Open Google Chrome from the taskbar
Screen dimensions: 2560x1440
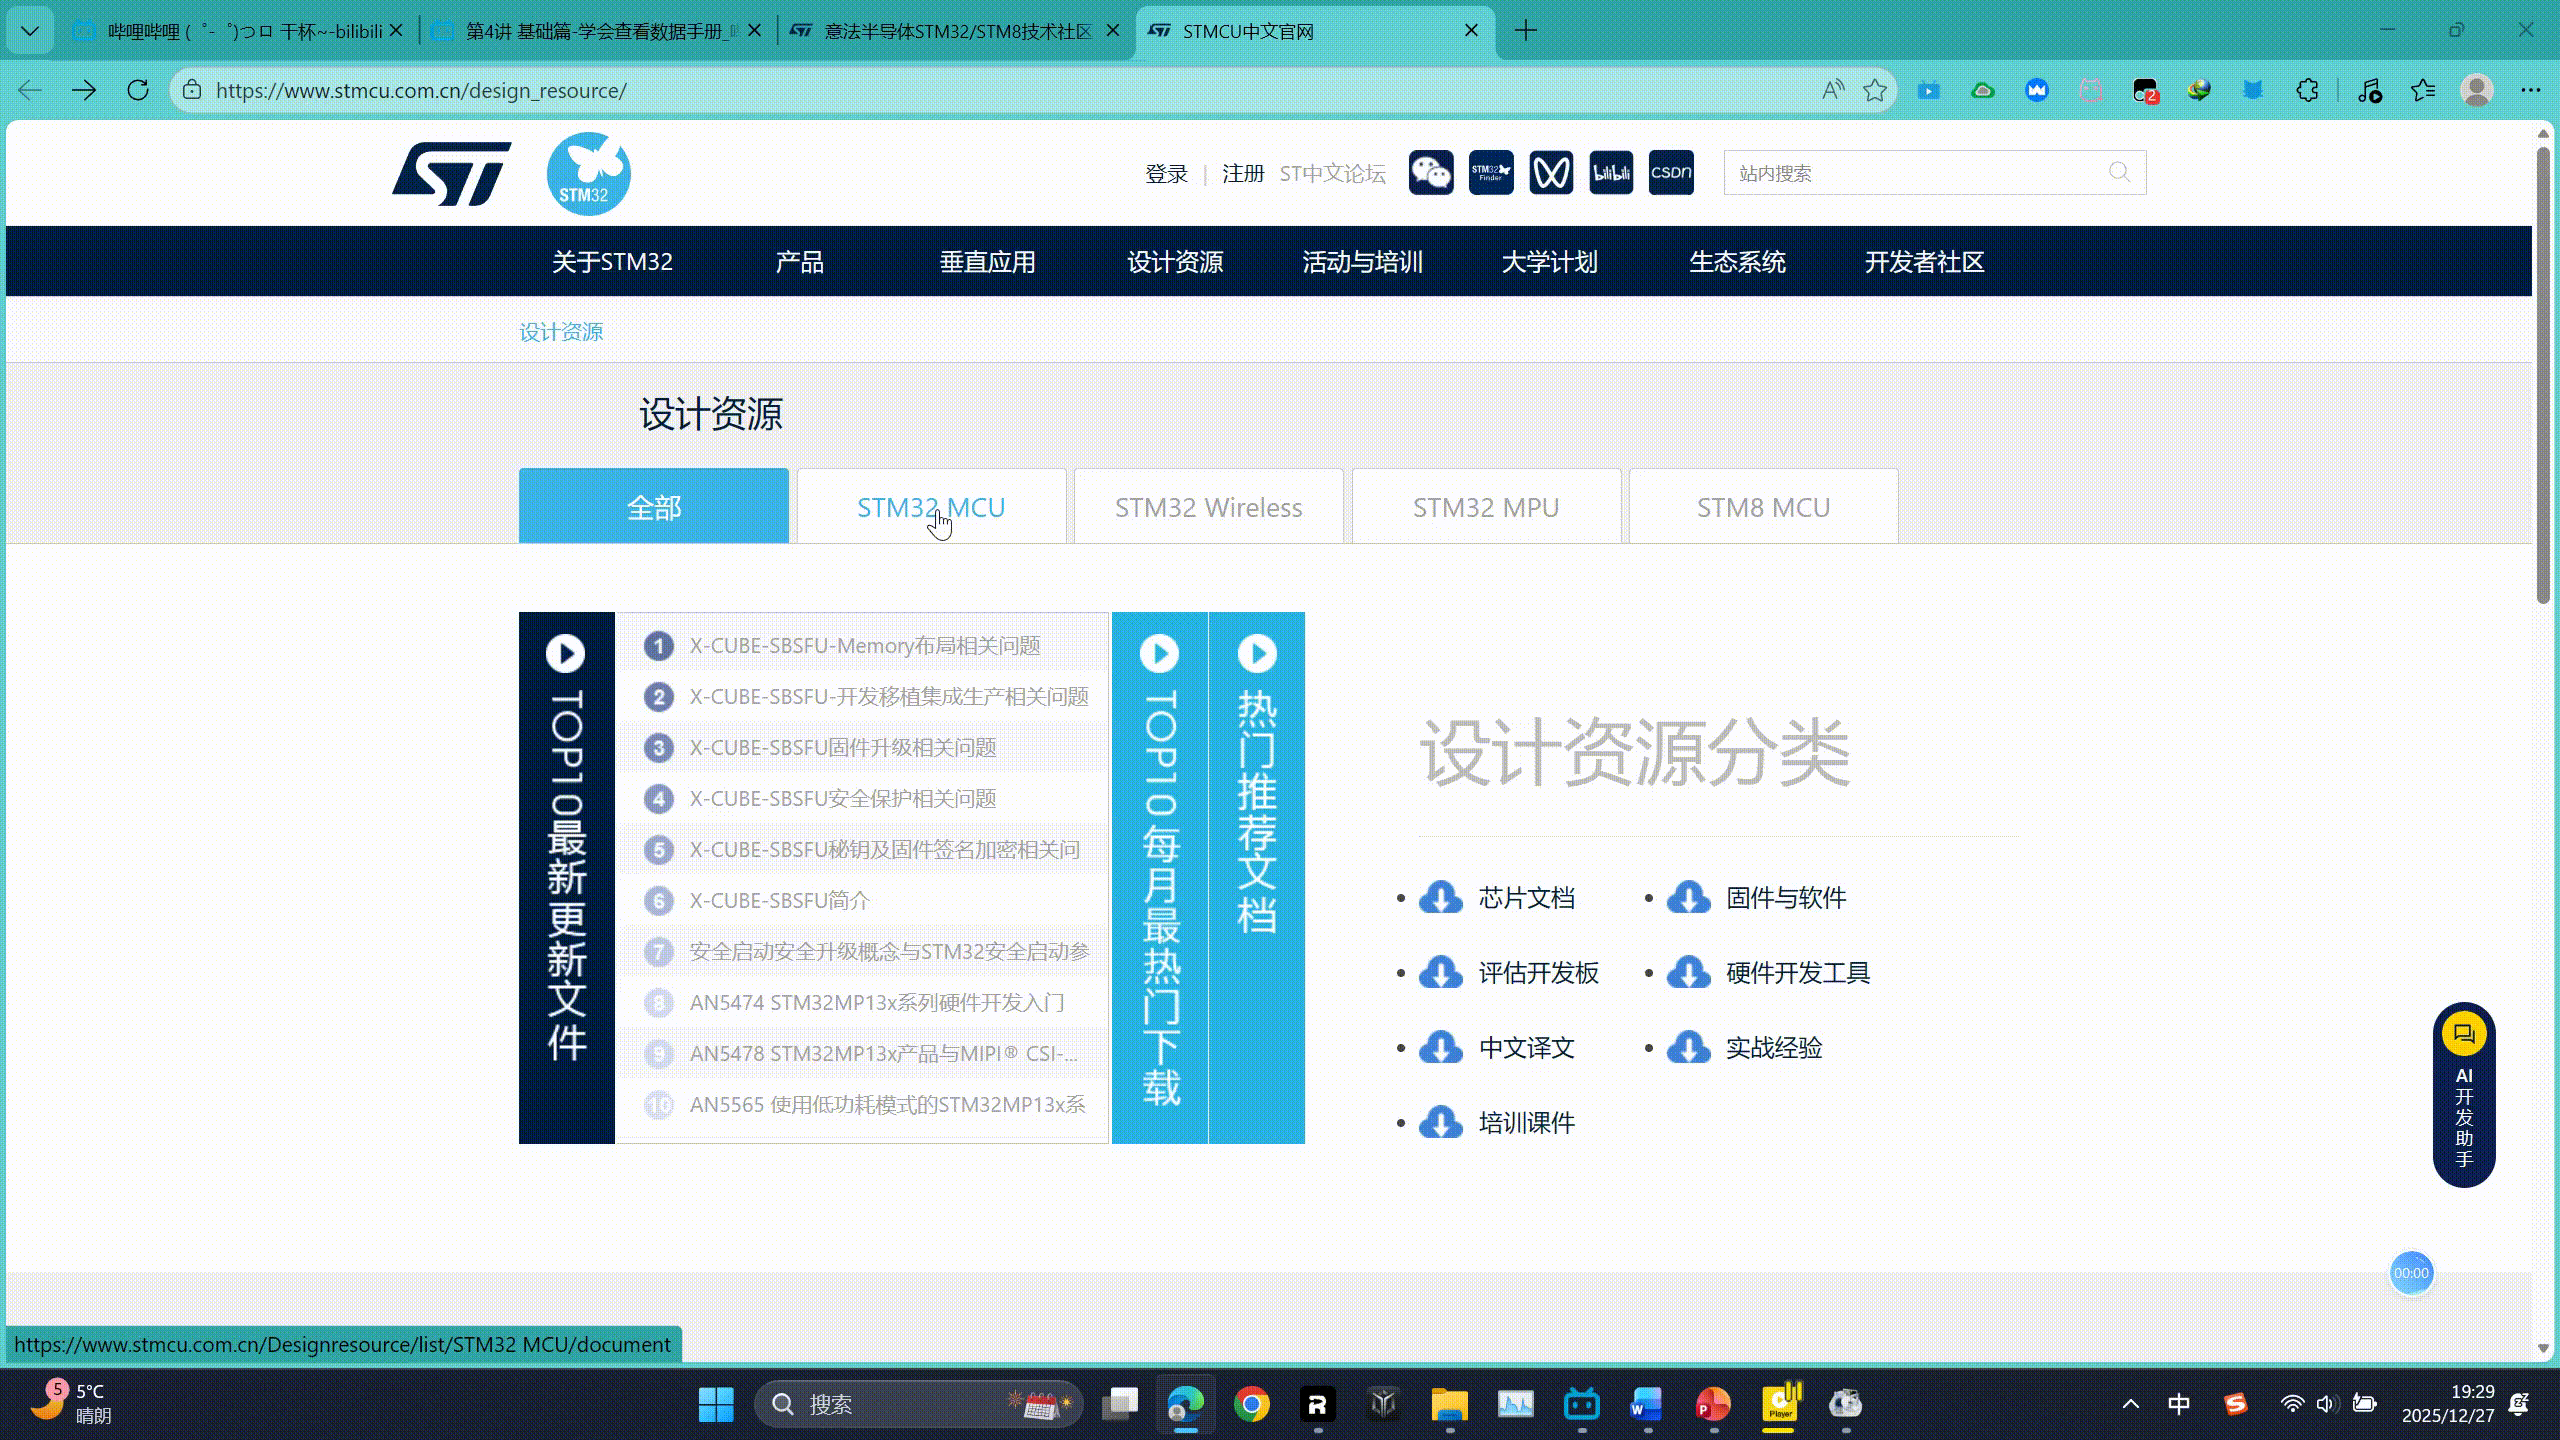[x=1251, y=1404]
